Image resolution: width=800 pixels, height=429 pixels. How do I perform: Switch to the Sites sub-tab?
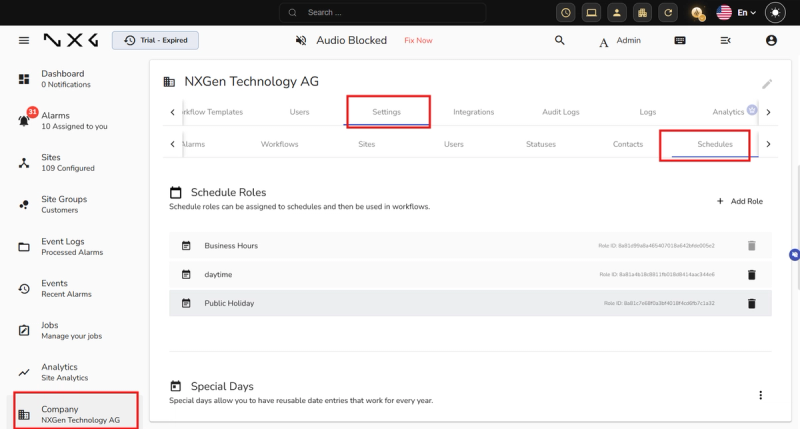click(366, 144)
